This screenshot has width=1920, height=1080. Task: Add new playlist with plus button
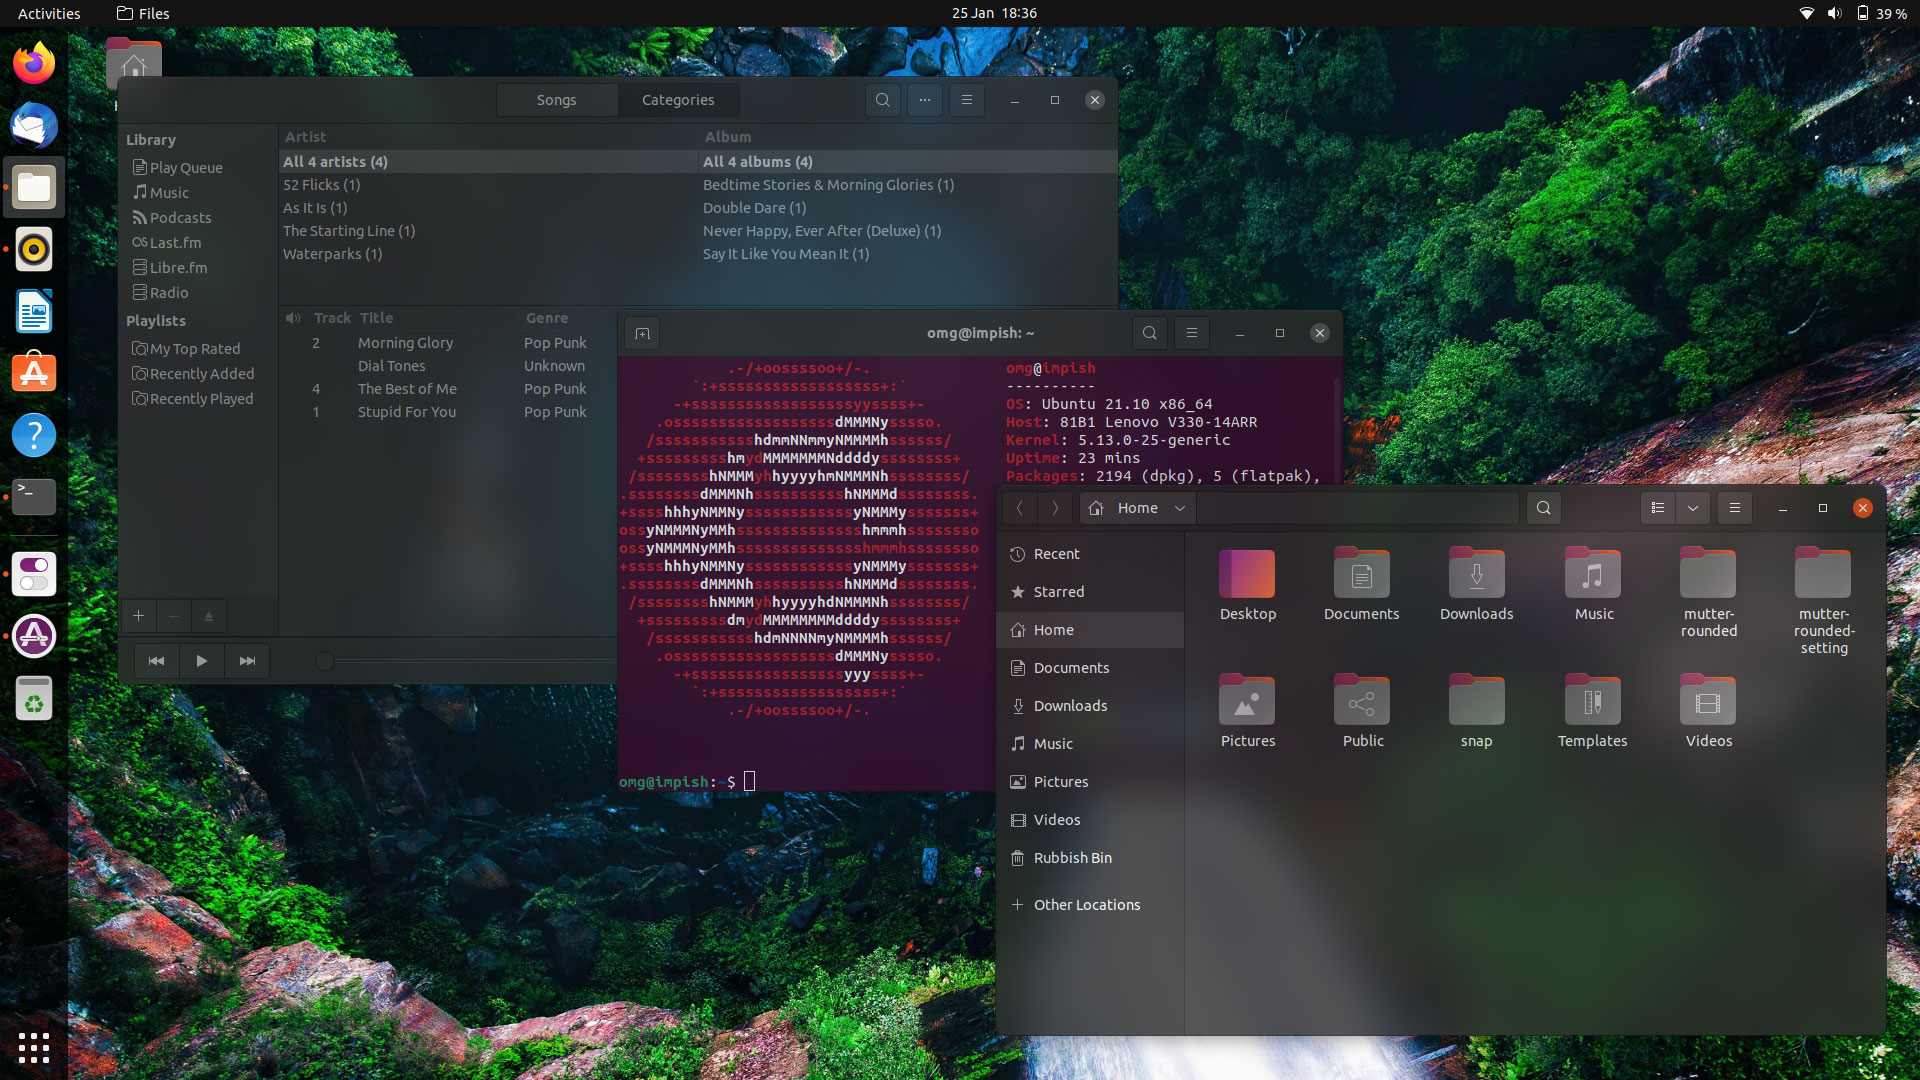(x=138, y=616)
